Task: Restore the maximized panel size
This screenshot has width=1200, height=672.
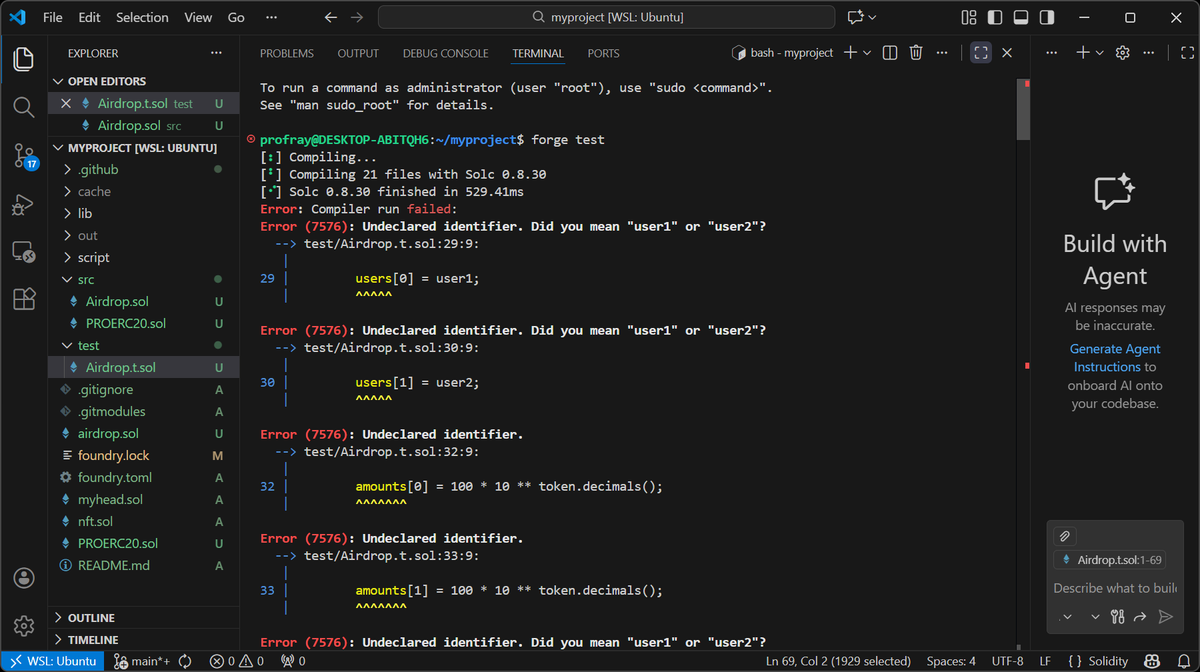Action: [x=981, y=53]
